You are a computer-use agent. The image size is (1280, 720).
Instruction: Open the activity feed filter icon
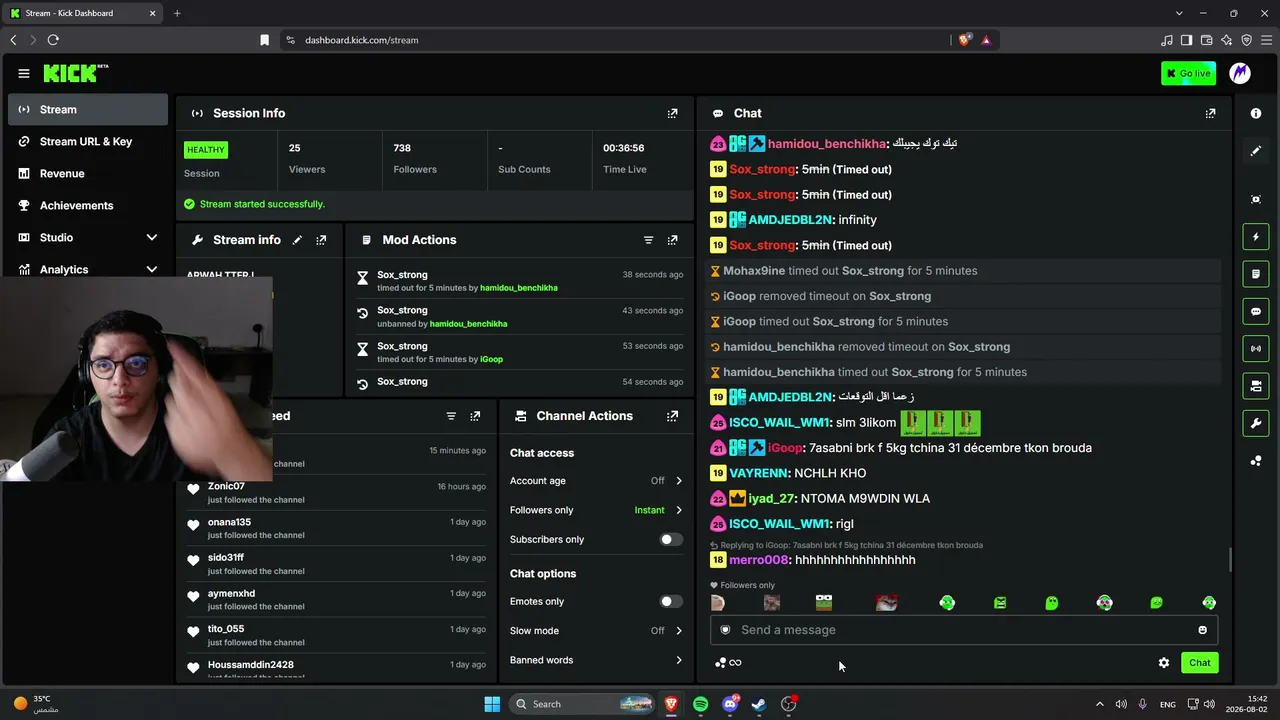[451, 416]
